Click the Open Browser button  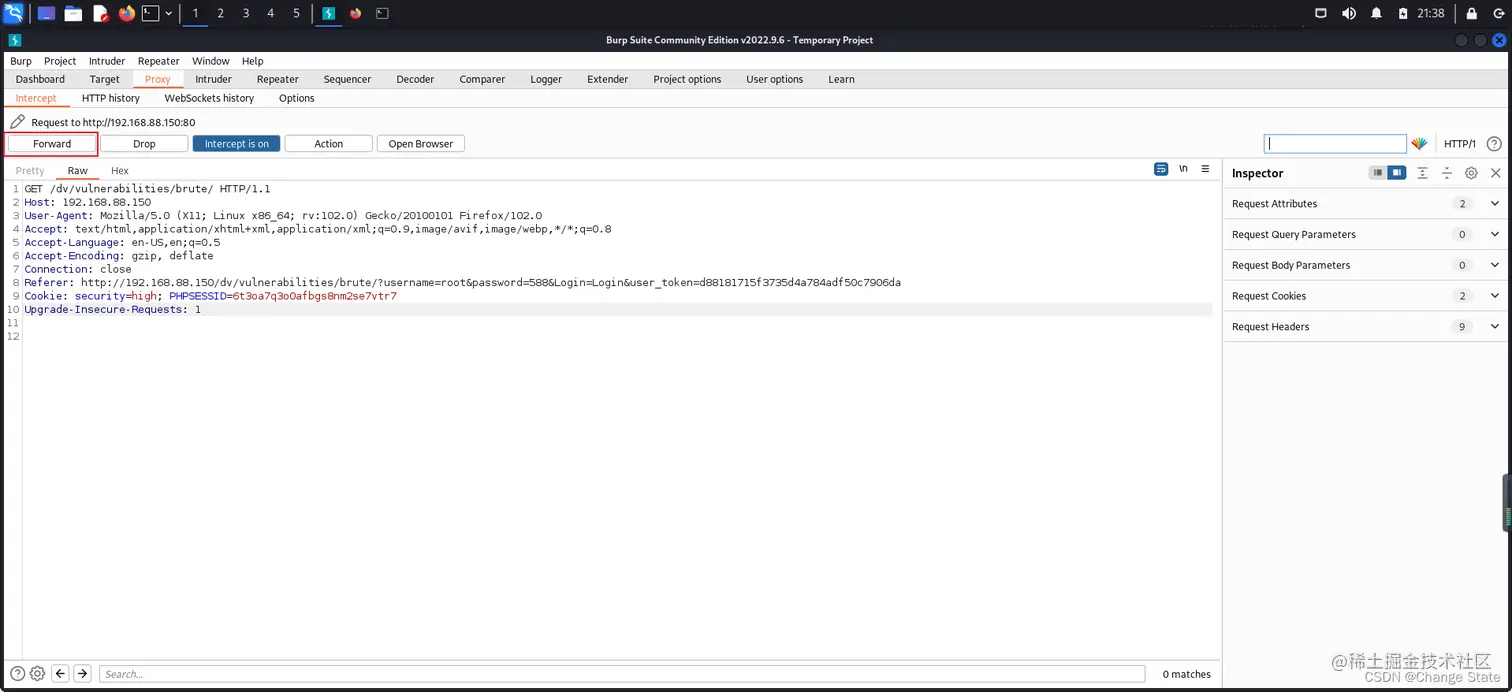tap(421, 144)
